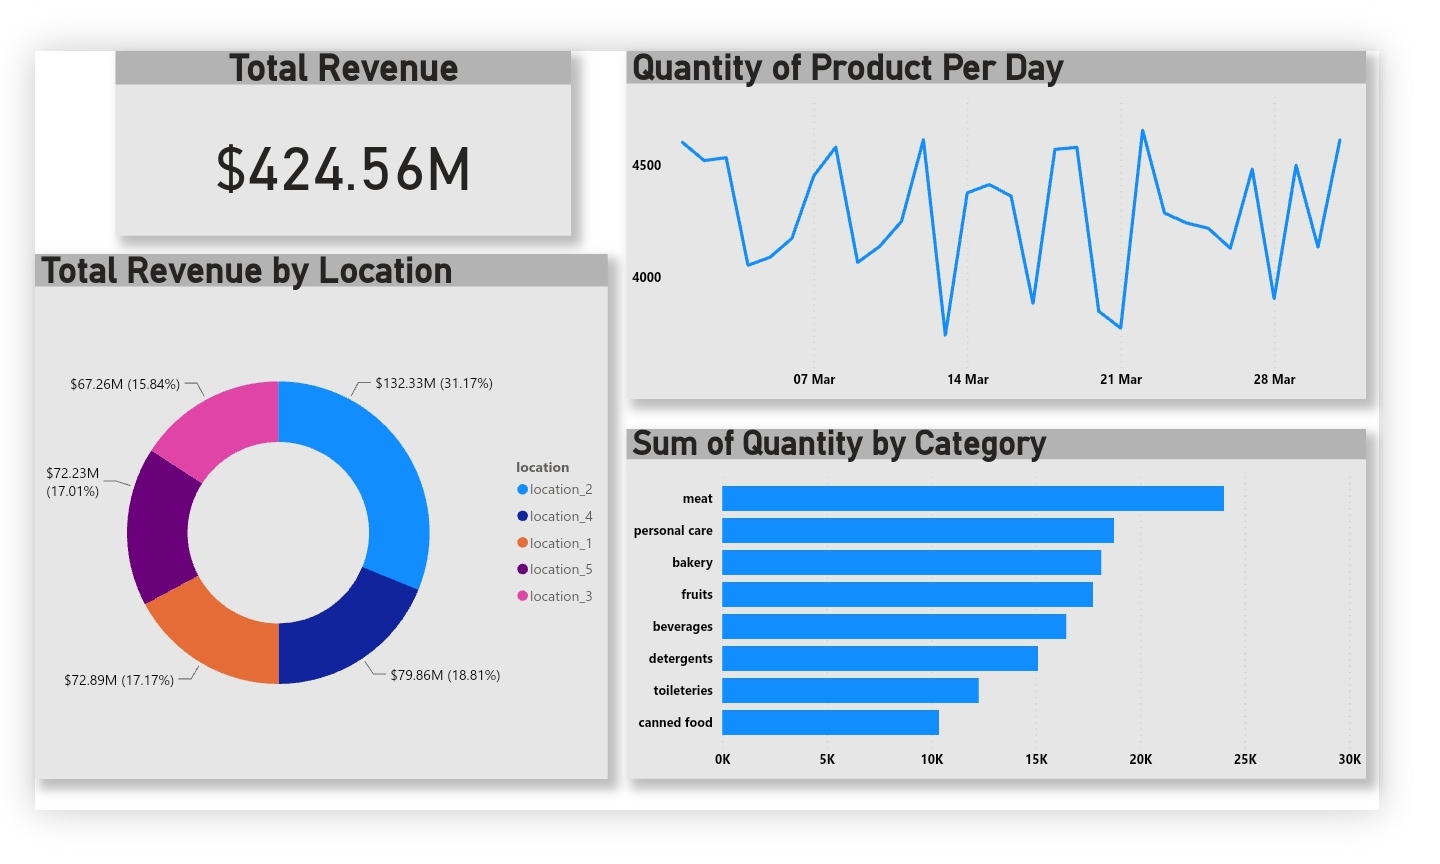Select the beverages bar
Screen dimensions: 1440x864
[893, 626]
